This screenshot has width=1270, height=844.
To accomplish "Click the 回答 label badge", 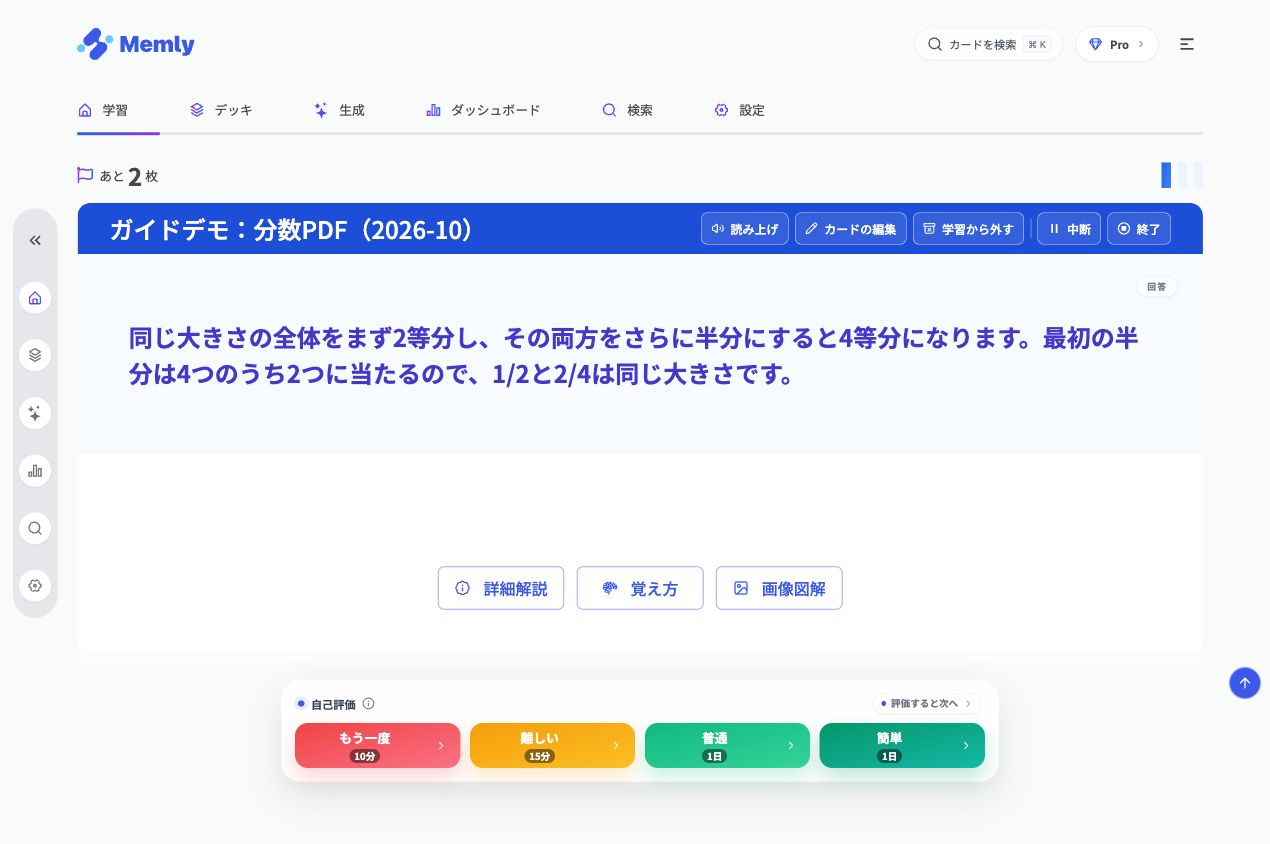I will 1157,287.
